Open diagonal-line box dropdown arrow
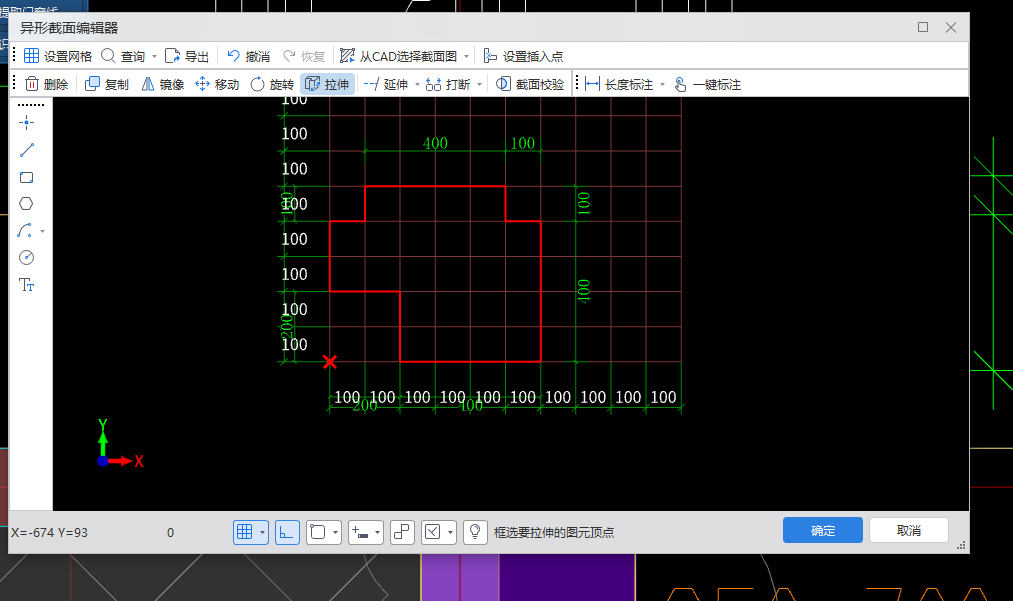Viewport: 1013px width, 601px height. coord(450,532)
